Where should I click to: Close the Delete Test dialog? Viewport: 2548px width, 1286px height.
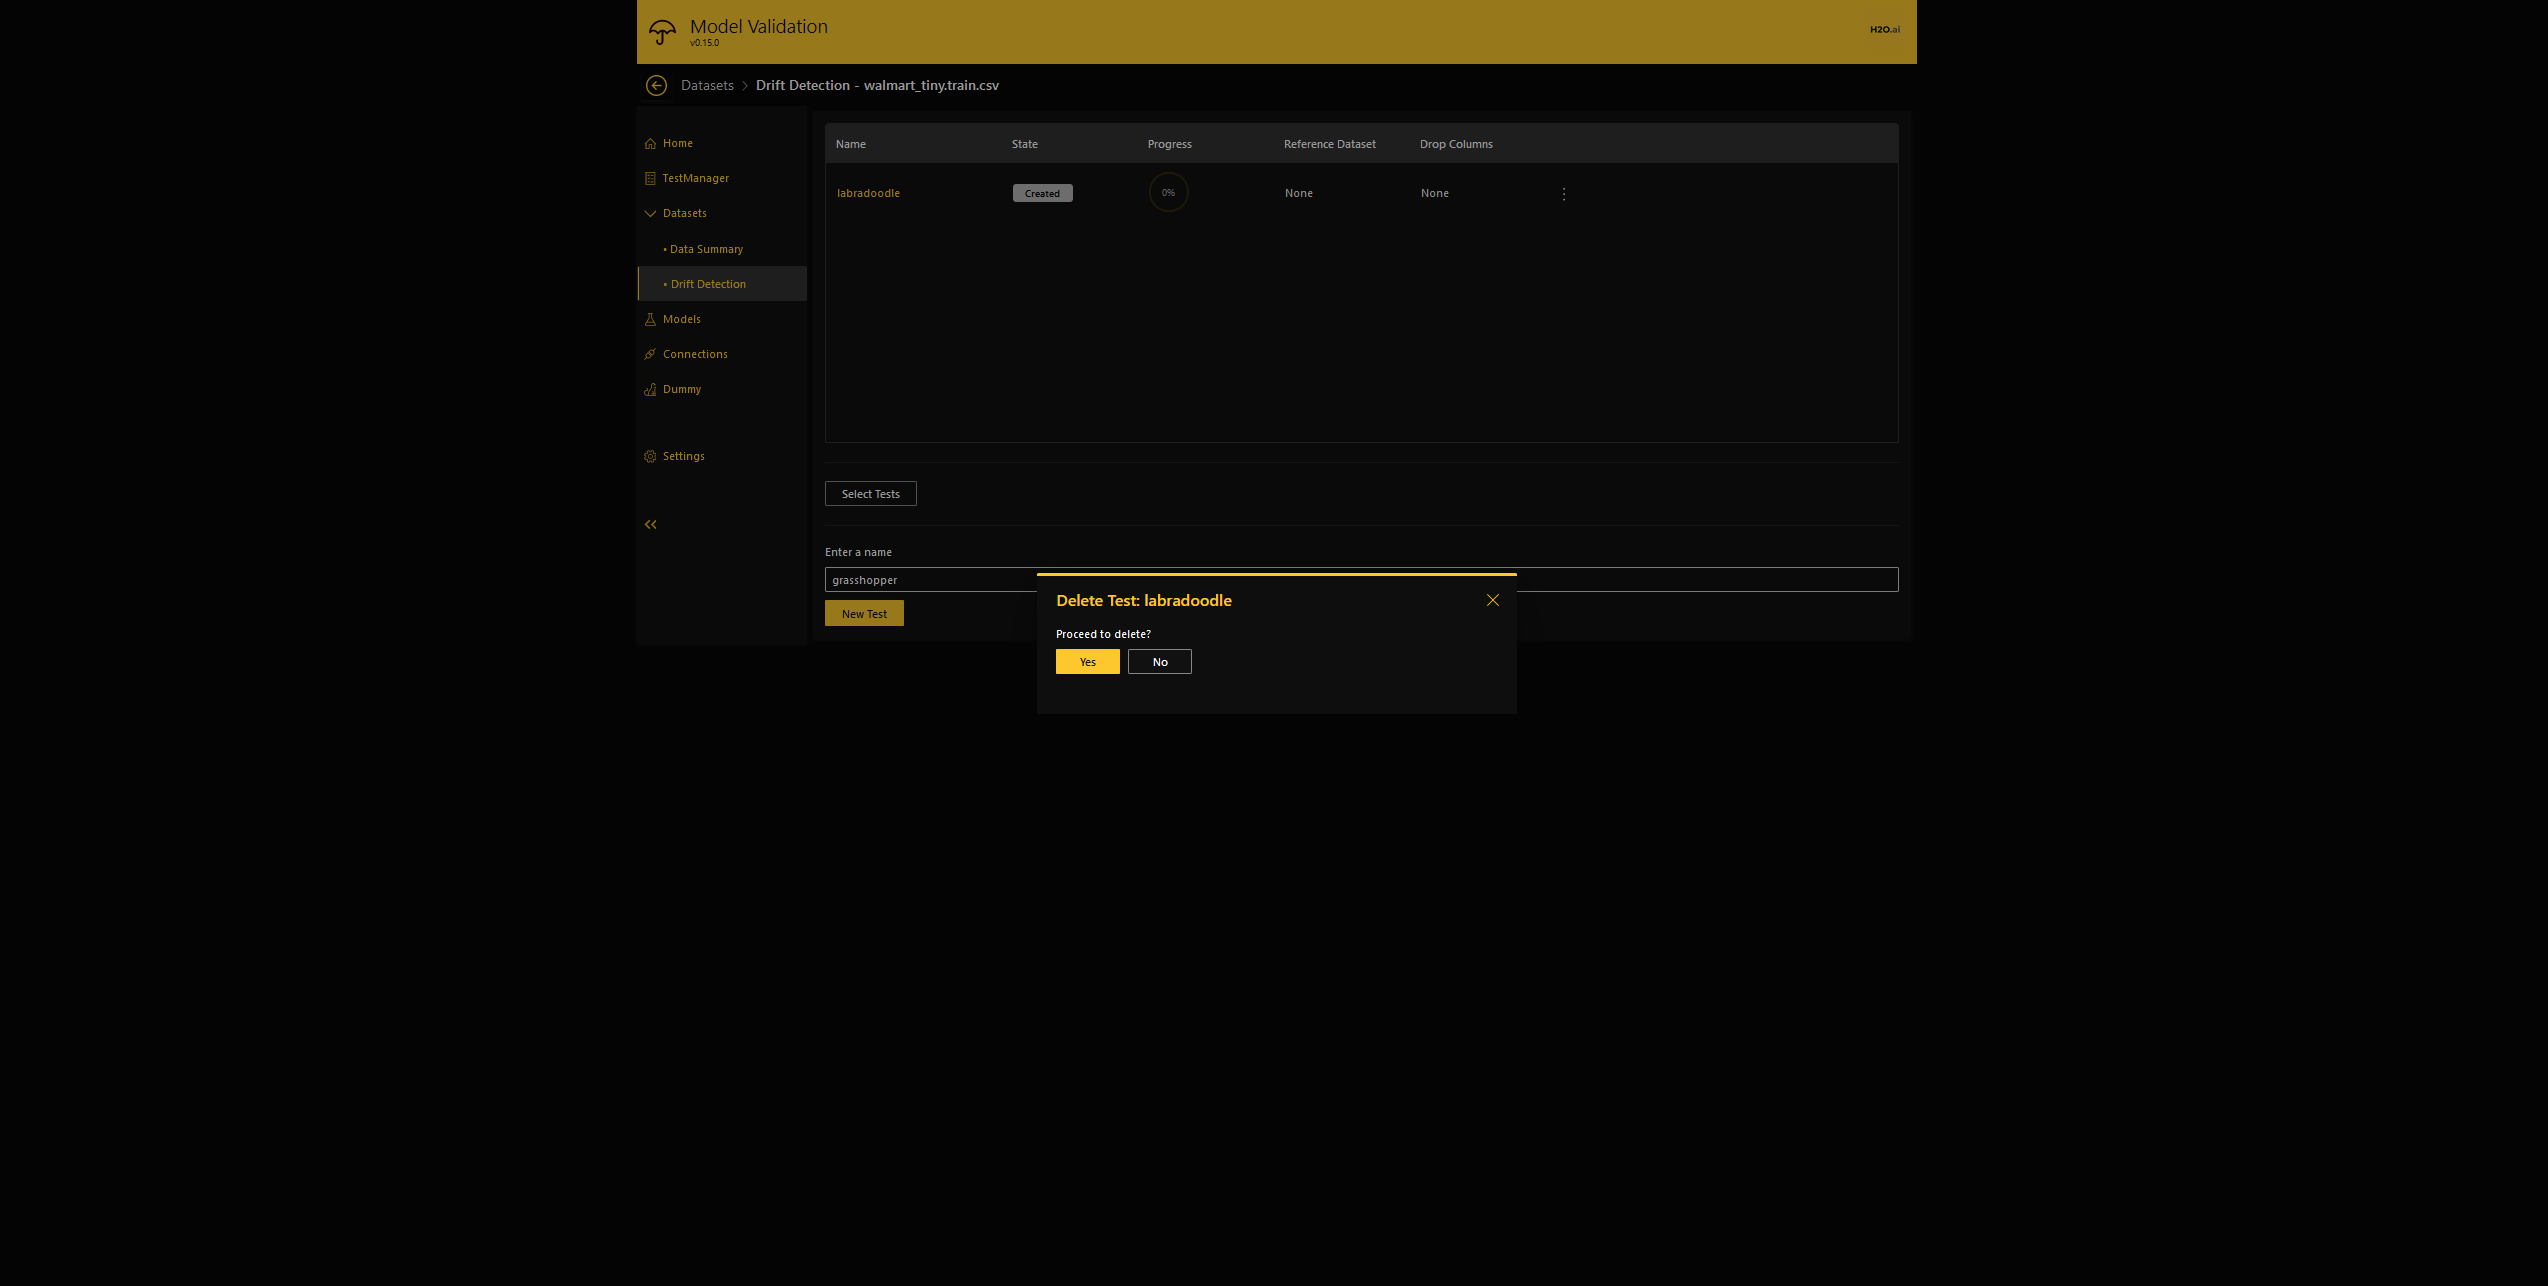pyautogui.click(x=1492, y=600)
